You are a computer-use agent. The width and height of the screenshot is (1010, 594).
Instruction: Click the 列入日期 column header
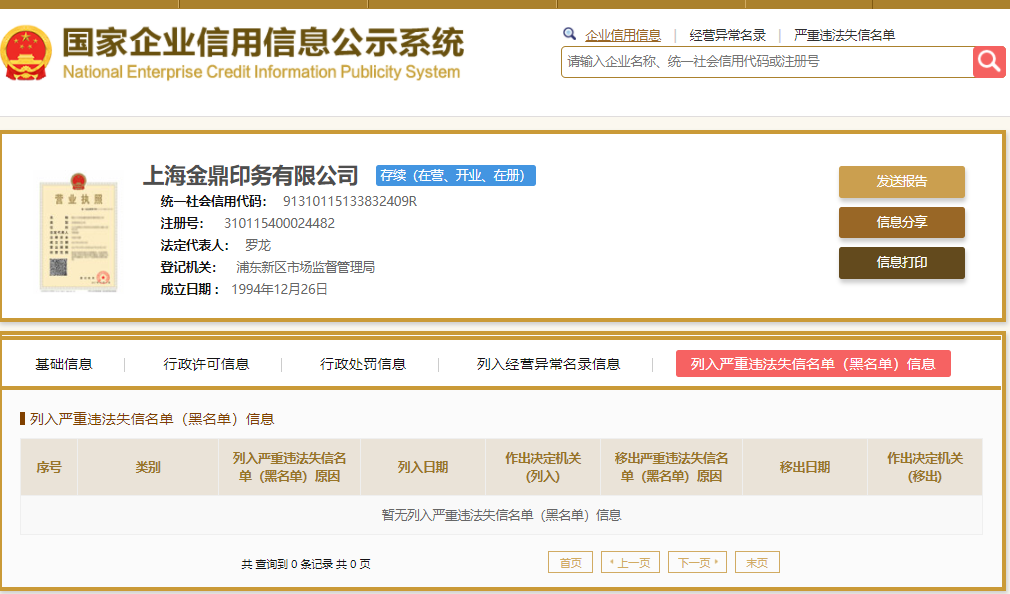pos(423,467)
